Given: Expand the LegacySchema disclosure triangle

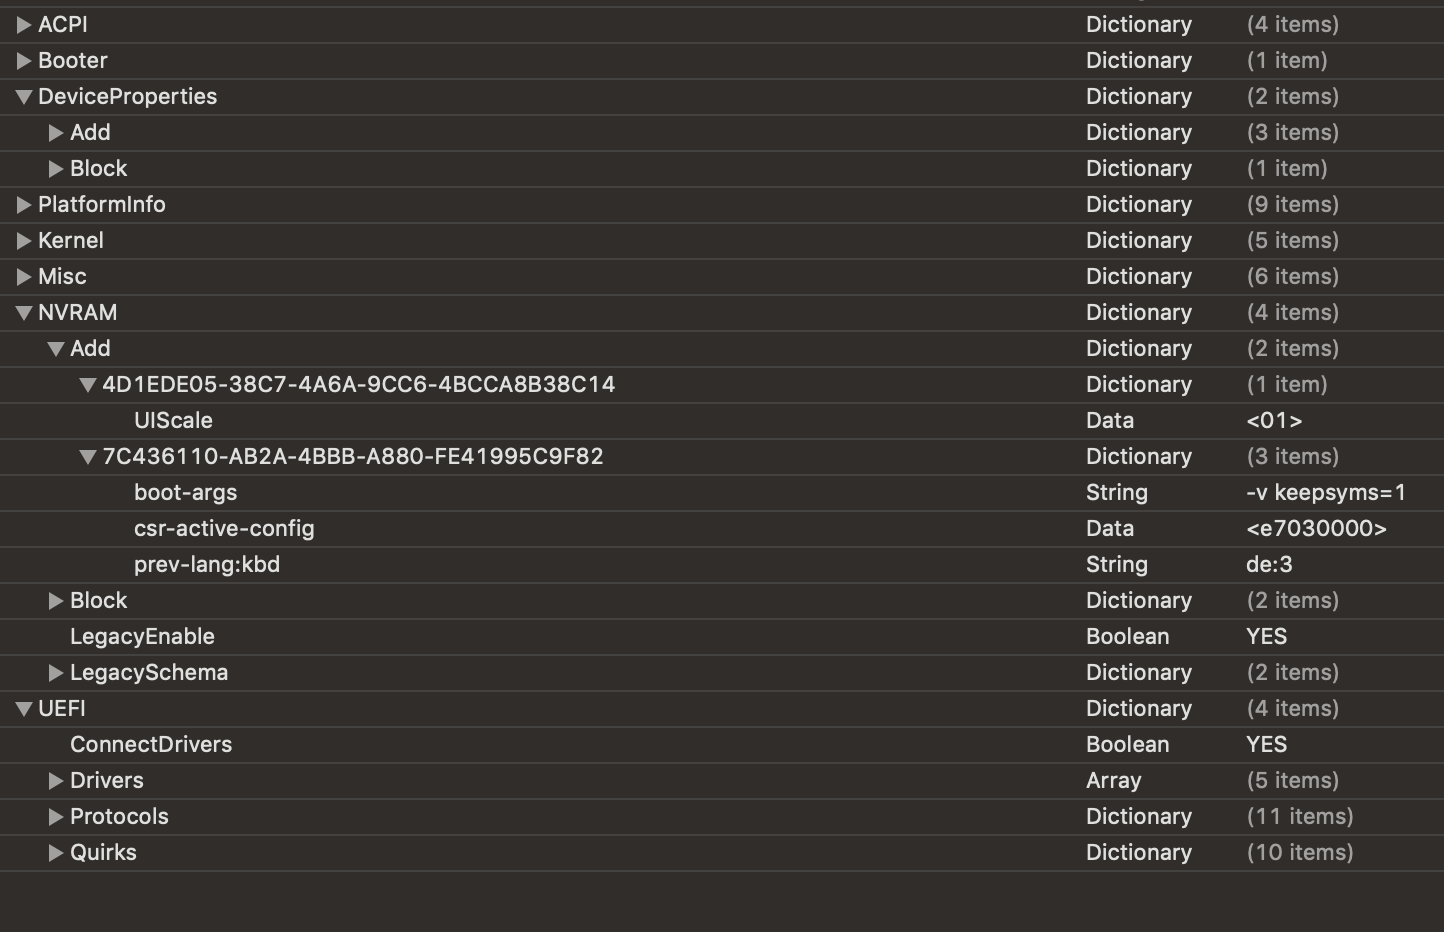Looking at the screenshot, I should (56, 673).
